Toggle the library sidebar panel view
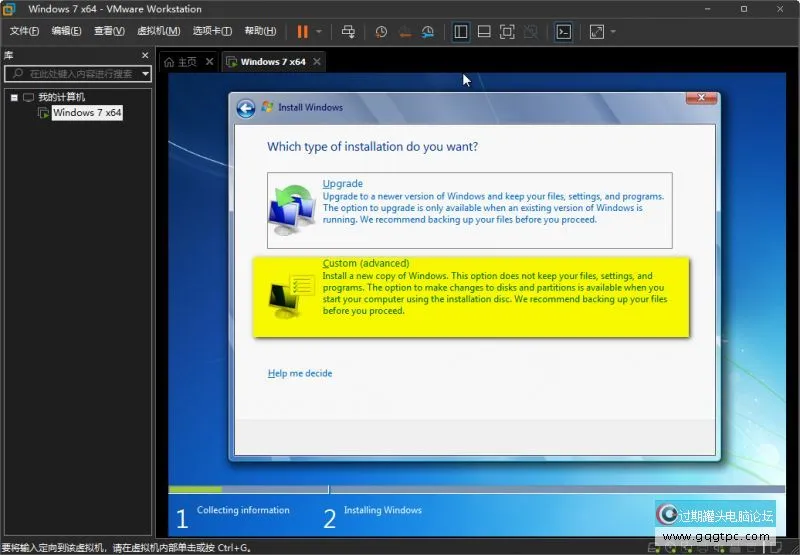Screen dimensions: 800x555 pos(461,31)
